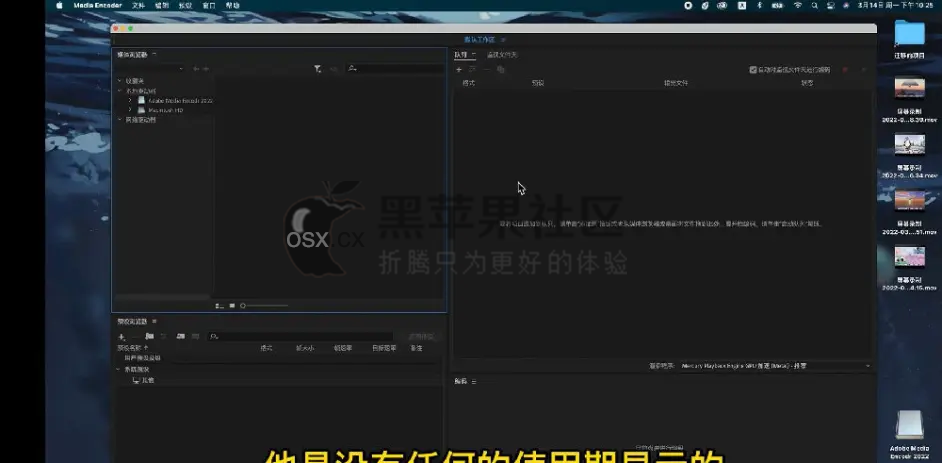Click the remove preset minus icon
This screenshot has width=942, height=463.
click(x=136, y=337)
